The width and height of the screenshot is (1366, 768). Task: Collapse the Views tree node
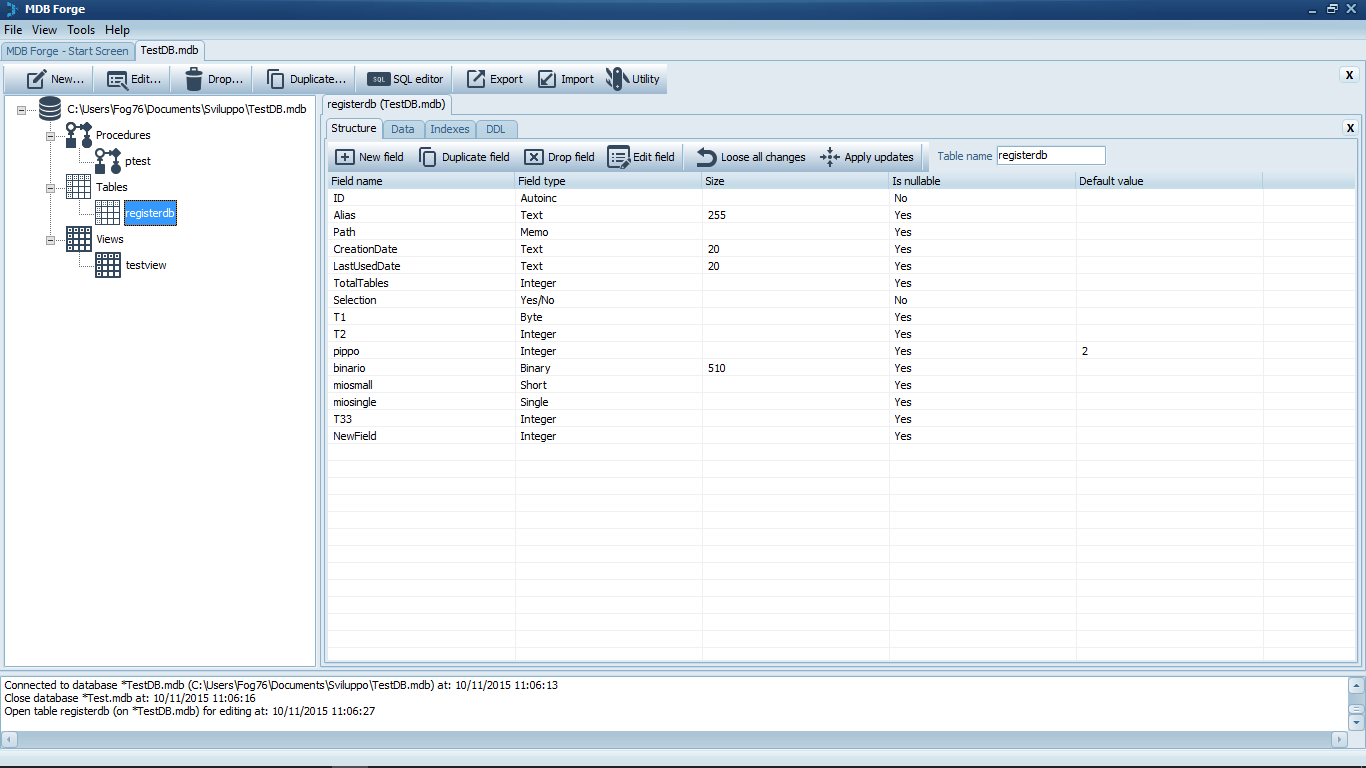point(50,240)
